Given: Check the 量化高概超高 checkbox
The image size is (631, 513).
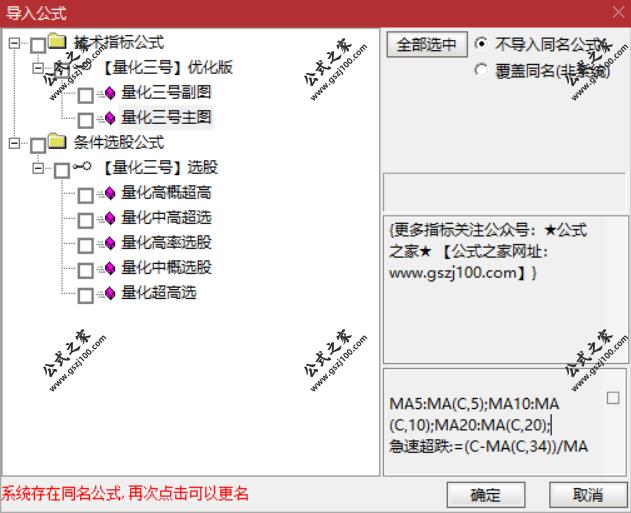Looking at the screenshot, I should (x=86, y=196).
